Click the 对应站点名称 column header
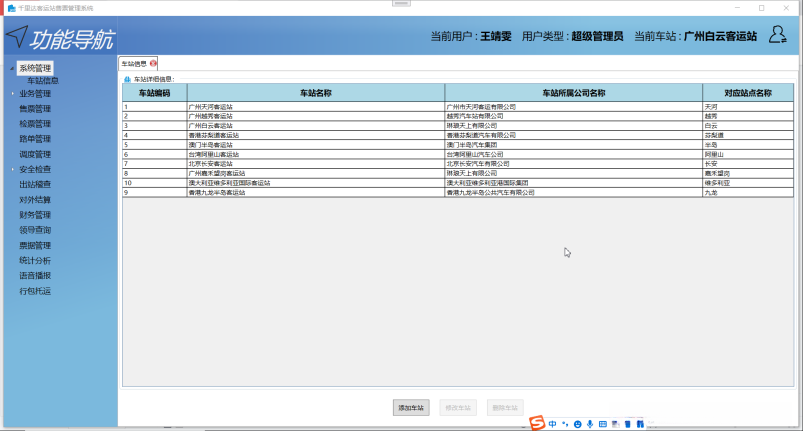 click(x=748, y=93)
